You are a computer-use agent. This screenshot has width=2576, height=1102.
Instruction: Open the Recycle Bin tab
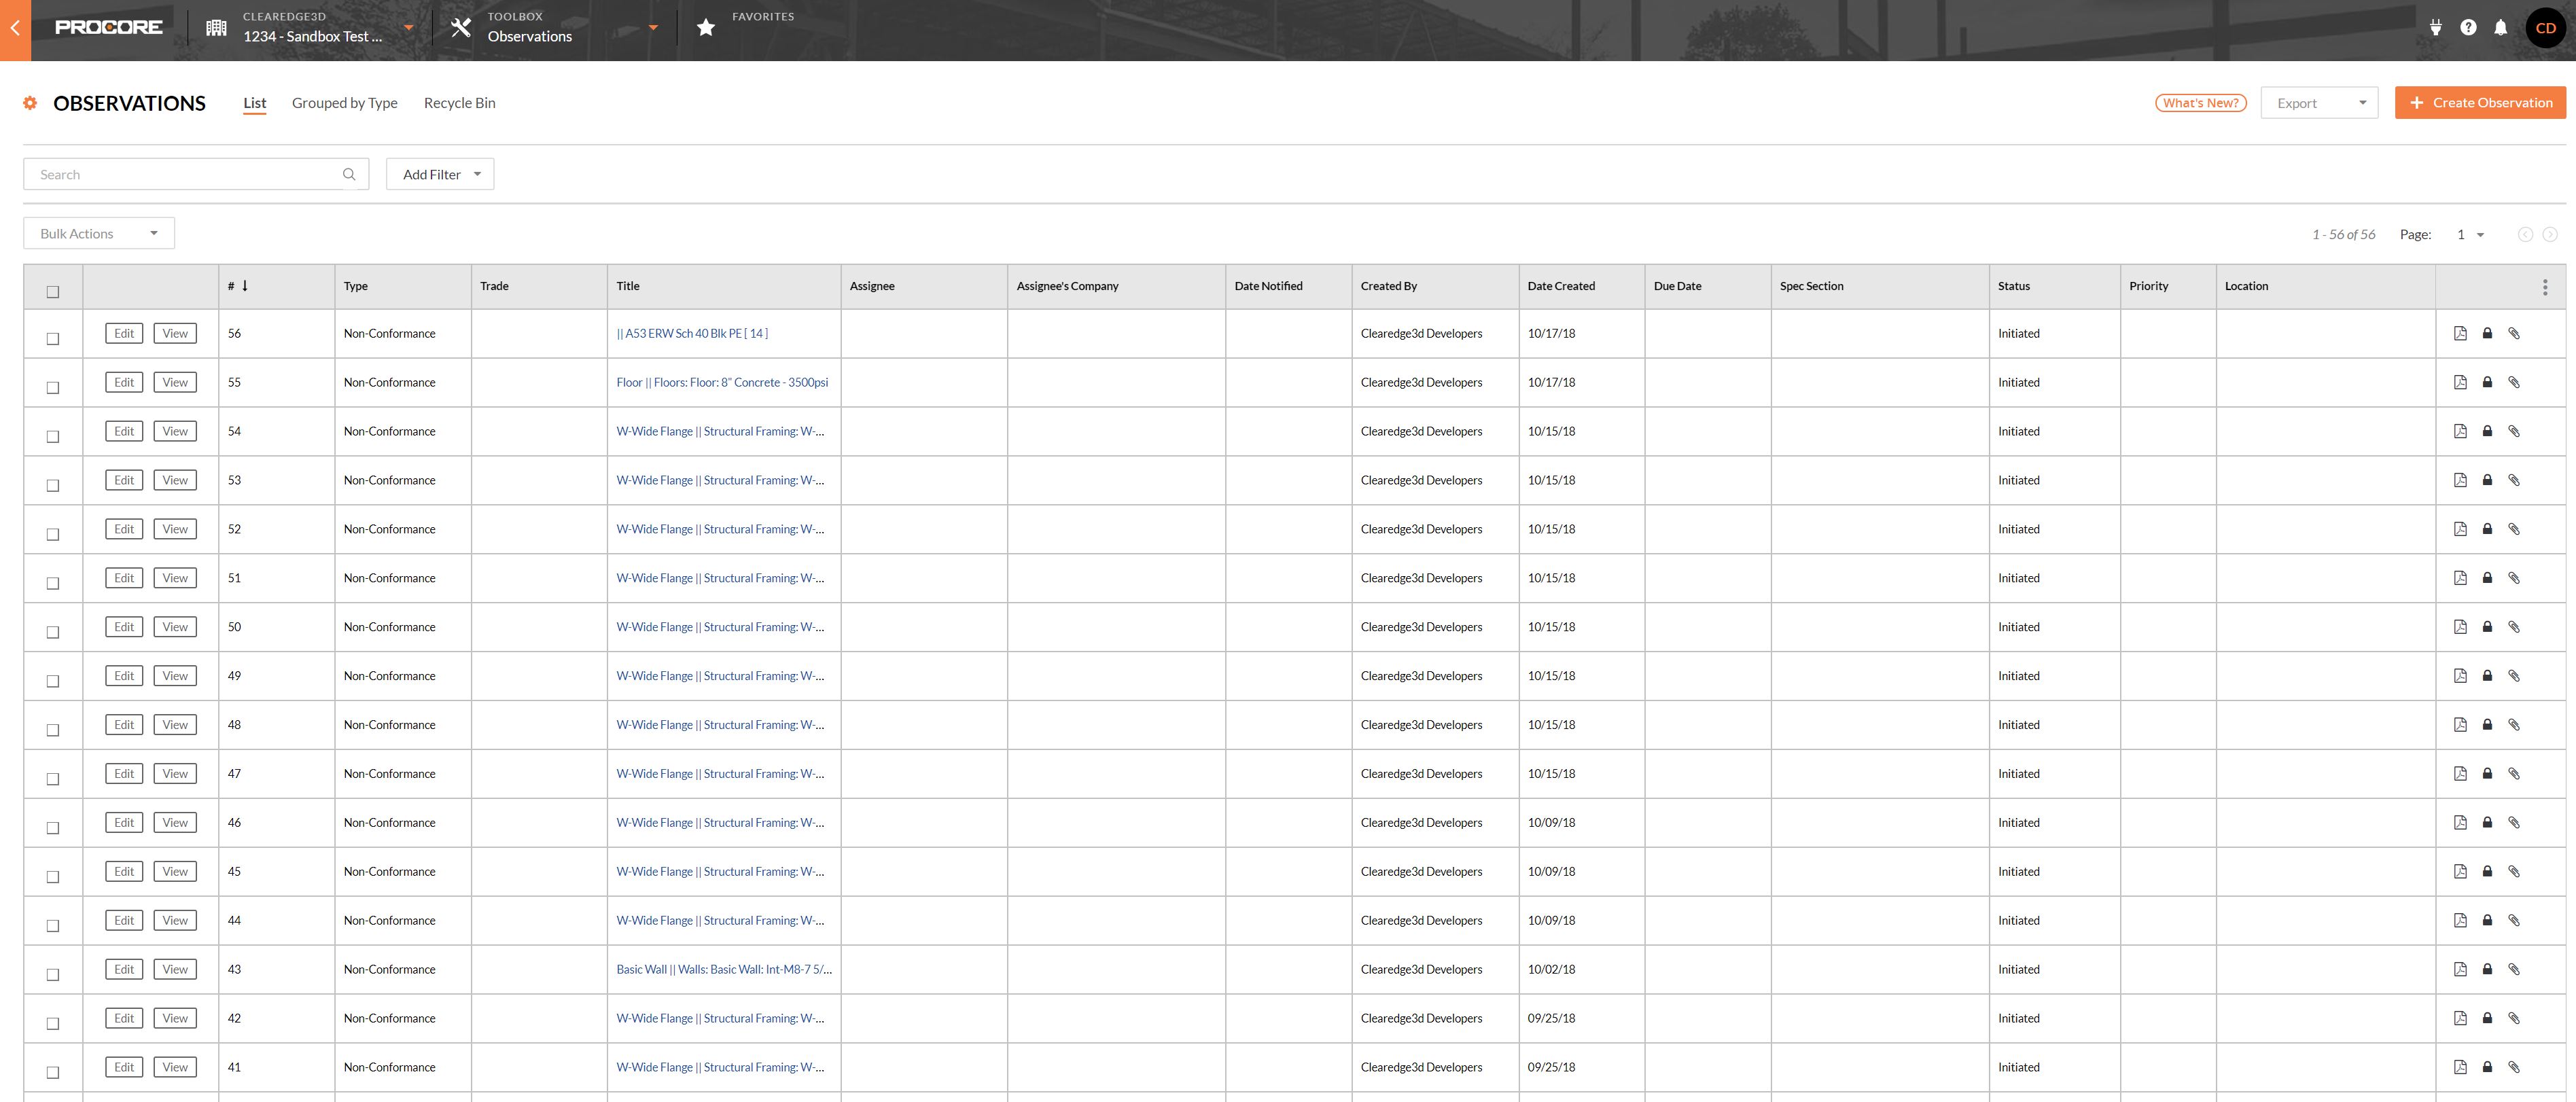[x=459, y=103]
